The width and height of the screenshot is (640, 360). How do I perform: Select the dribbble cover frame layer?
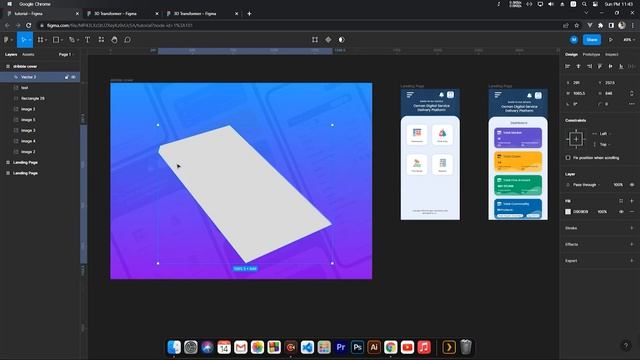pos(40,66)
